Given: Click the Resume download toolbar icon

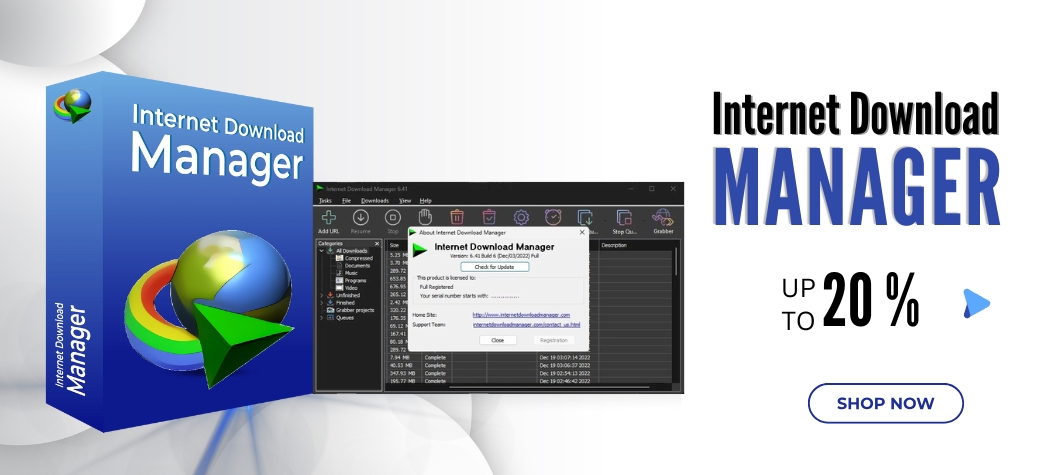Looking at the screenshot, I should point(361,217).
